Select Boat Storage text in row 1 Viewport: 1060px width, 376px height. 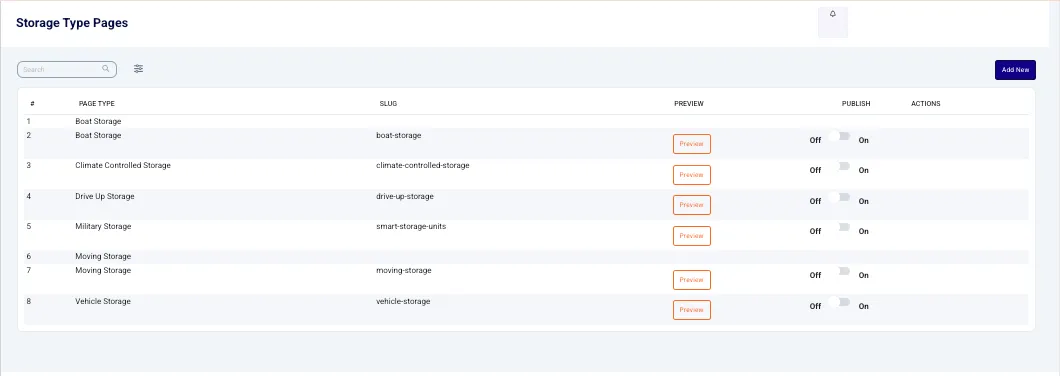pyautogui.click(x=98, y=121)
